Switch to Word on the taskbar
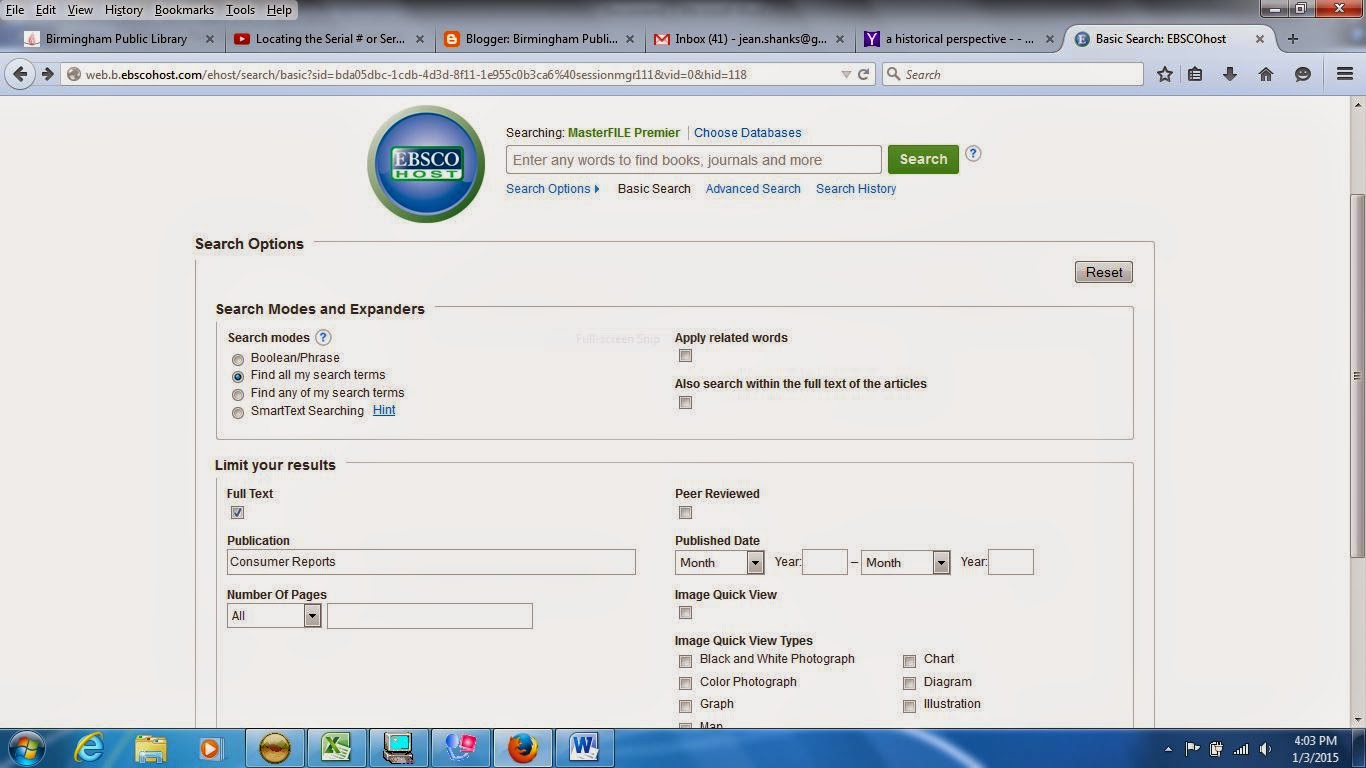 pos(584,748)
